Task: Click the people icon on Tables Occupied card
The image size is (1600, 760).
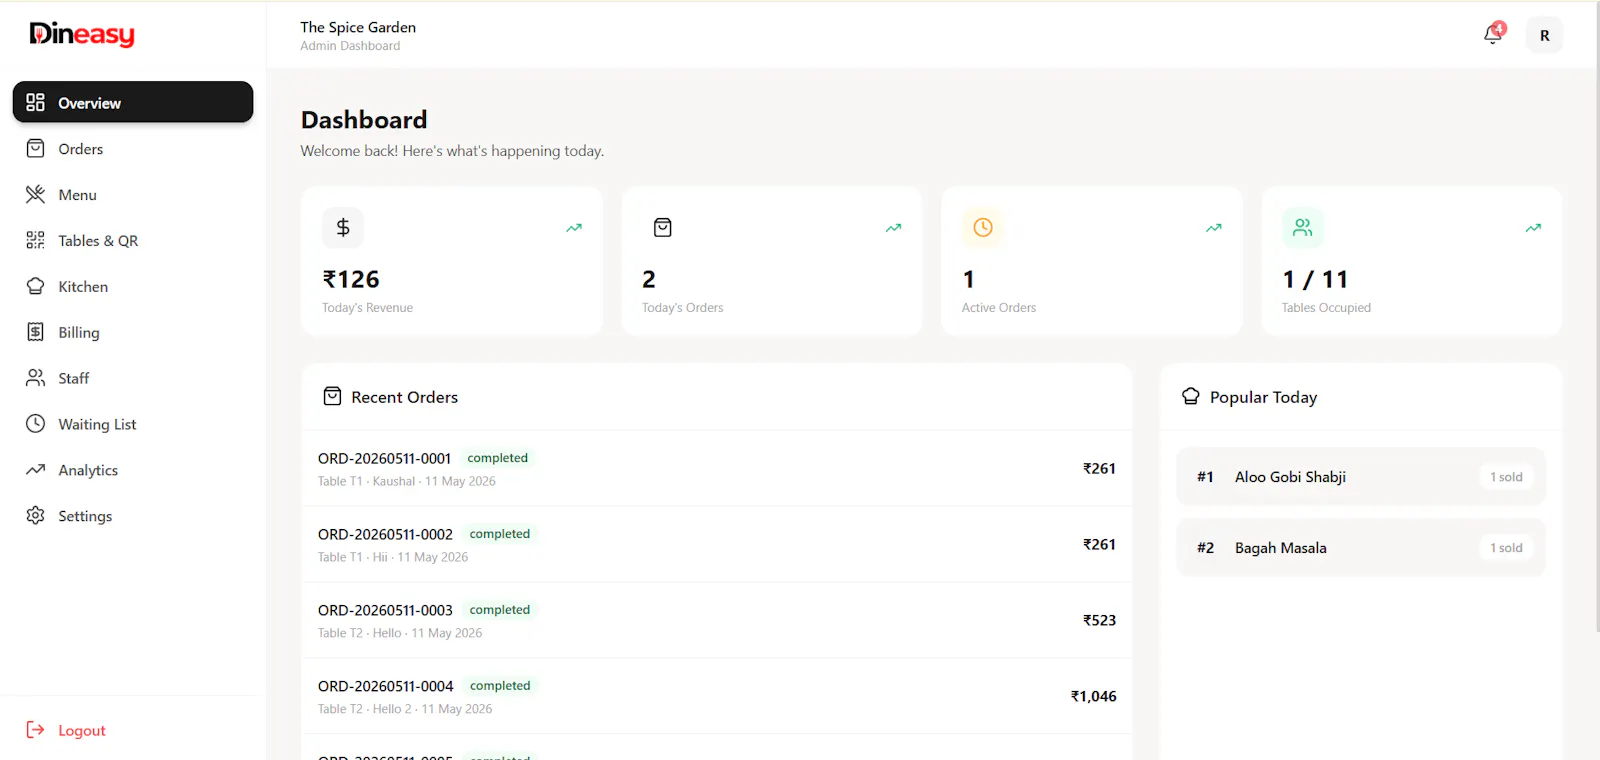Action: click(x=1303, y=227)
